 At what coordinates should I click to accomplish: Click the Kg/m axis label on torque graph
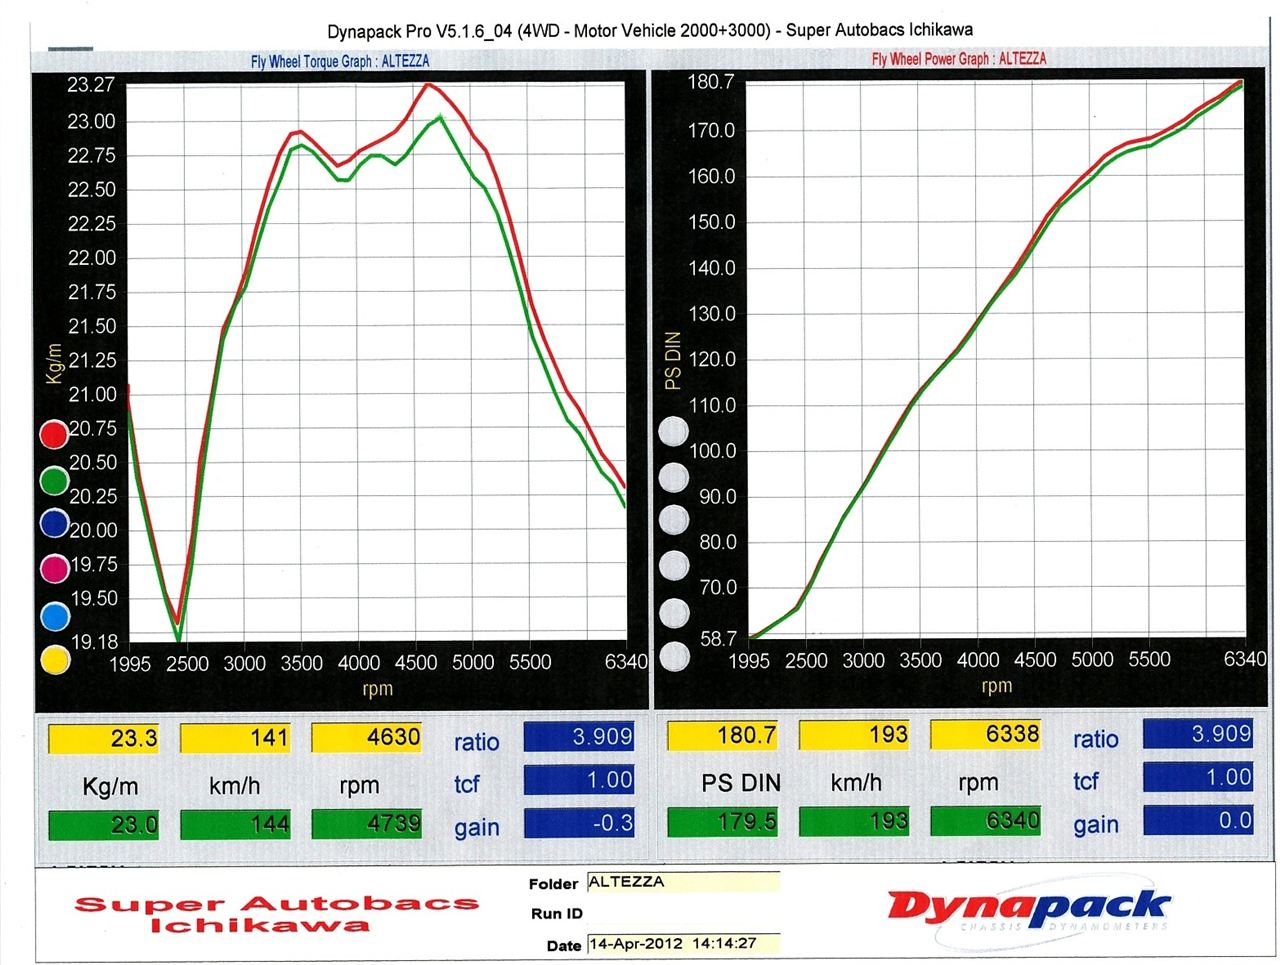tap(54, 363)
